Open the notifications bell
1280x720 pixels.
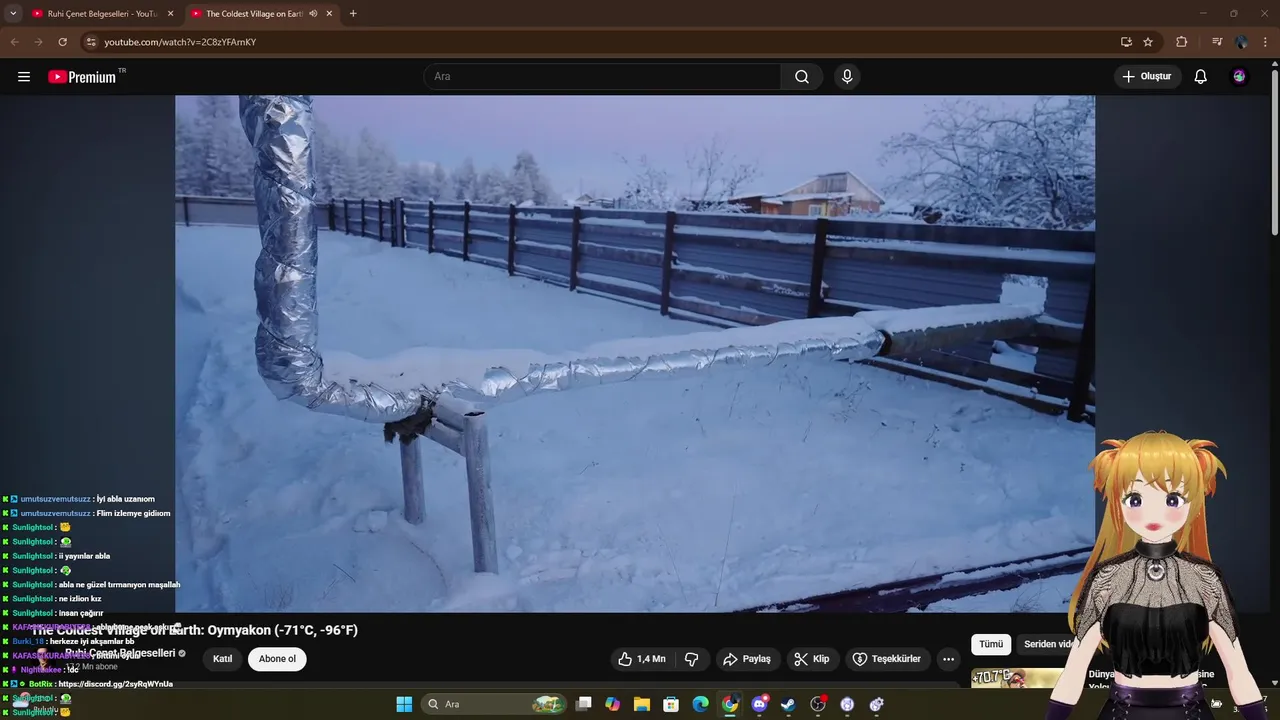[x=1201, y=77]
